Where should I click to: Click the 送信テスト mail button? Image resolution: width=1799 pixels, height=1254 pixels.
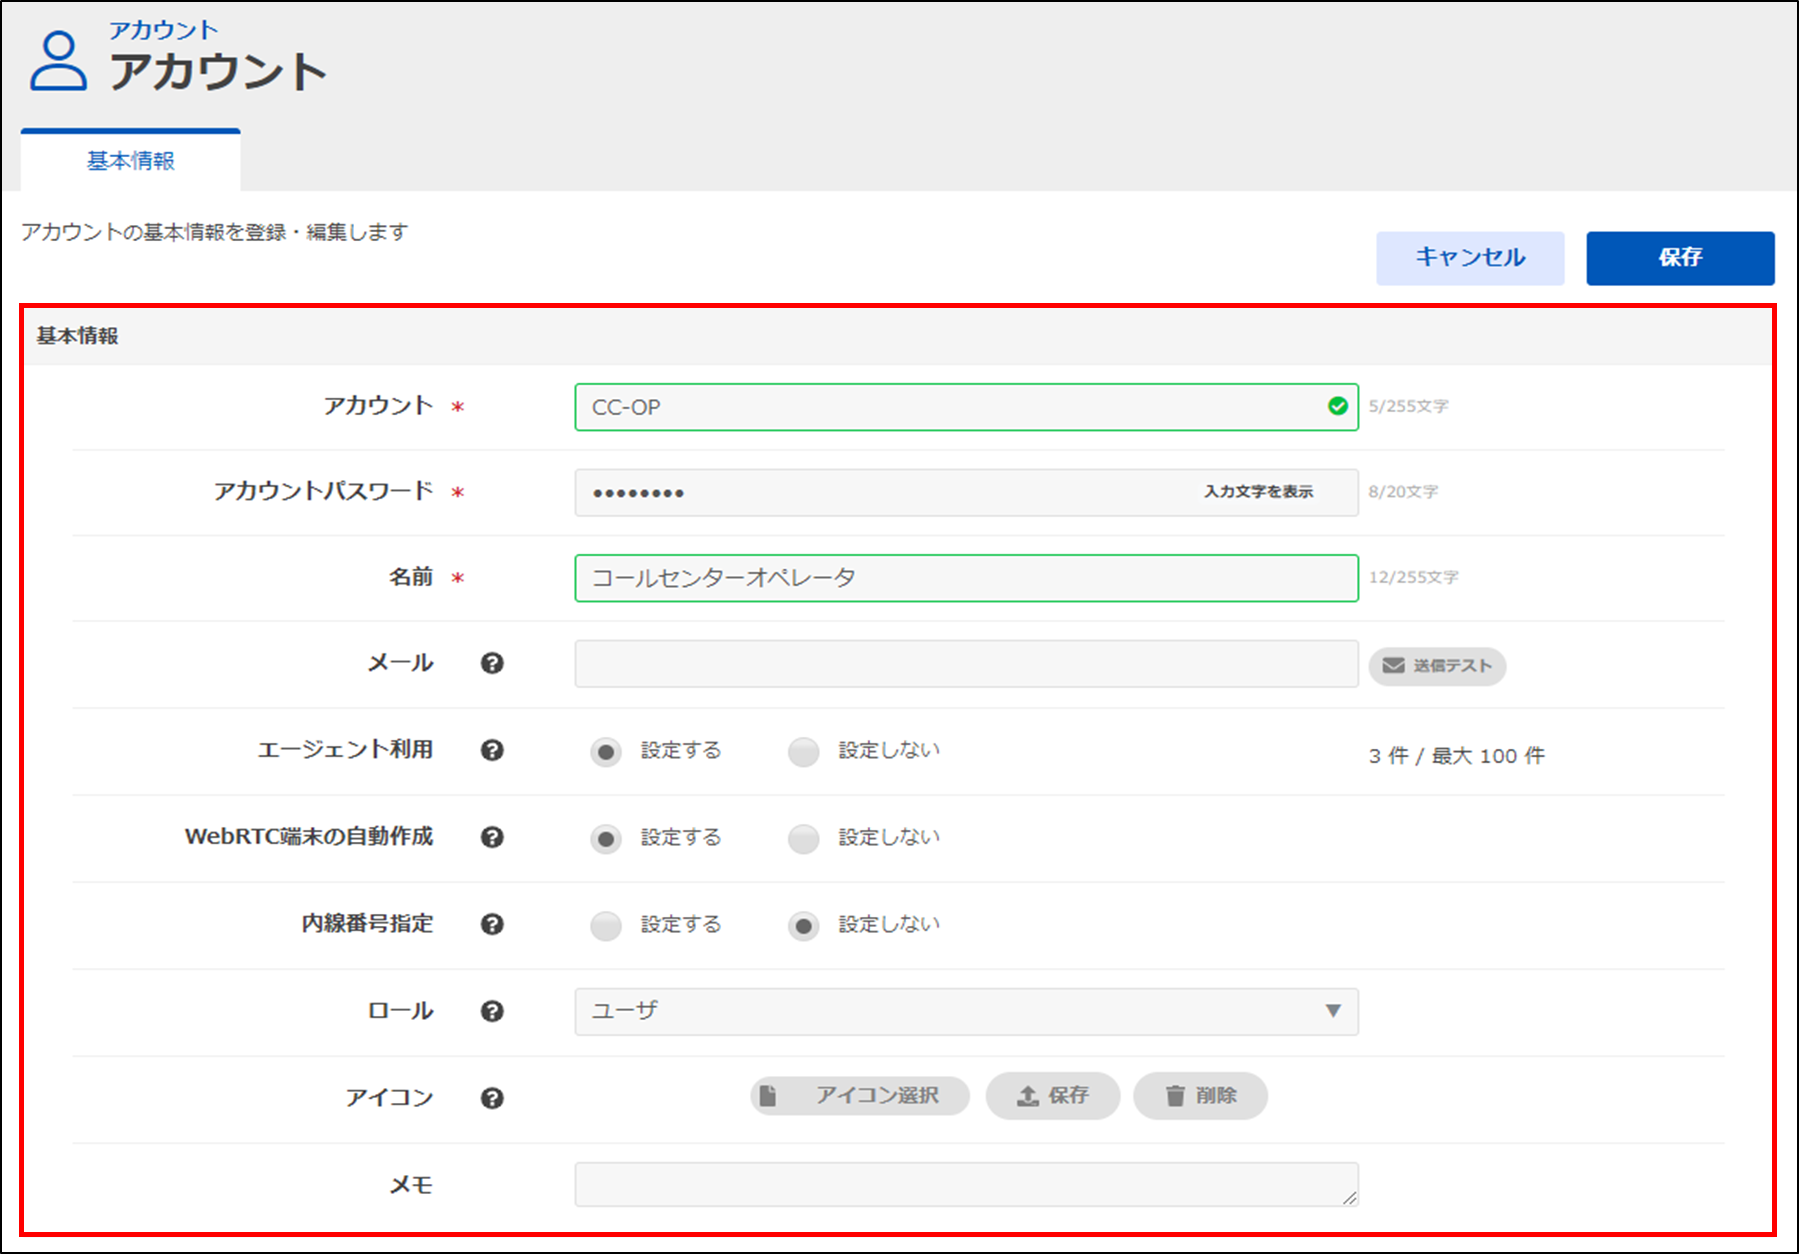click(1437, 666)
